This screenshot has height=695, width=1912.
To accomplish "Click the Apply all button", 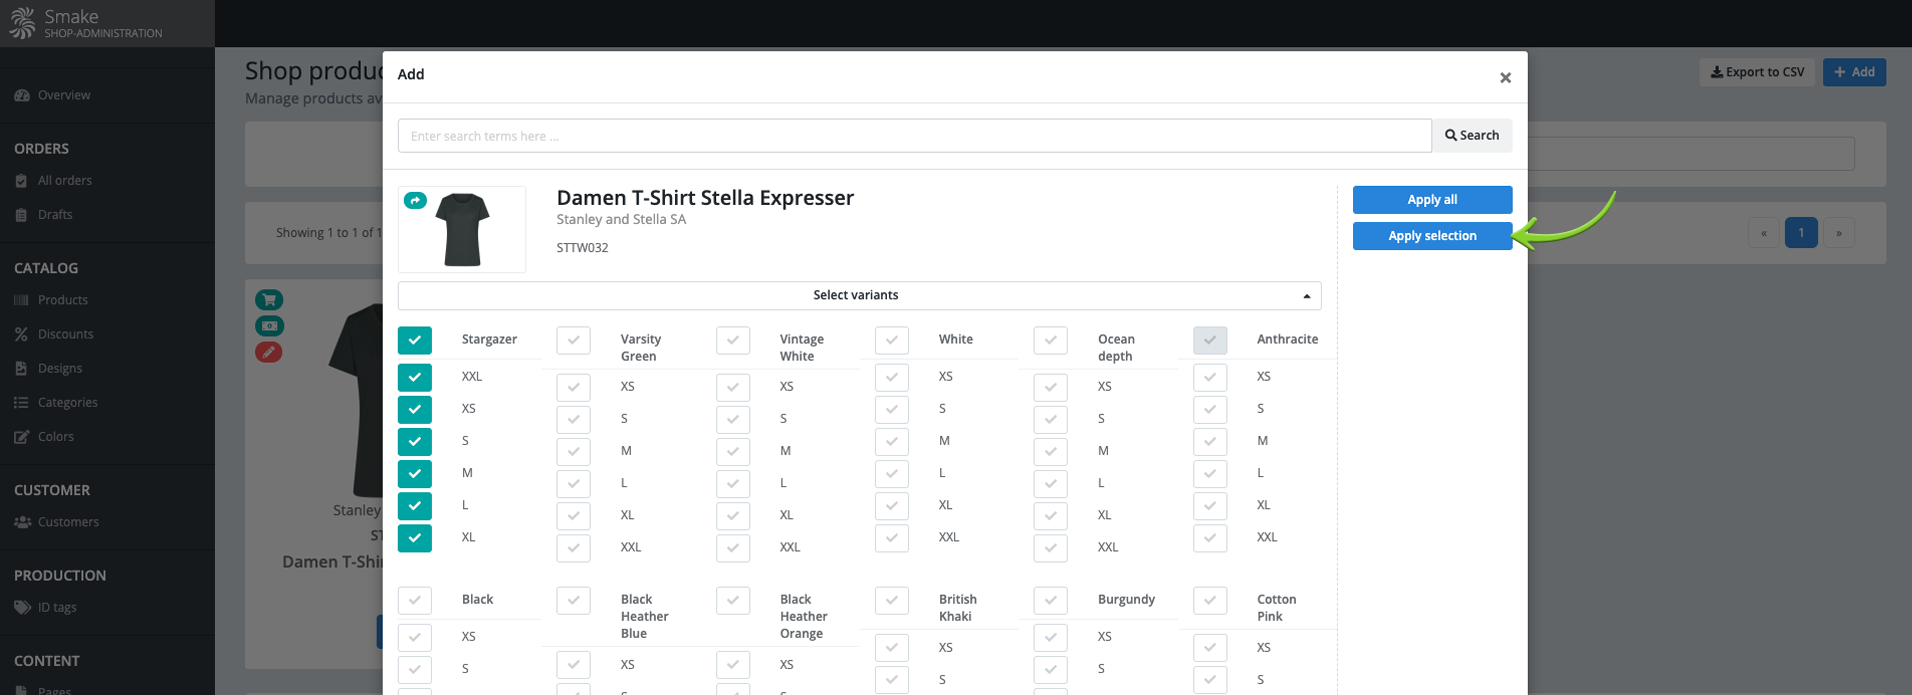I will [x=1432, y=200].
